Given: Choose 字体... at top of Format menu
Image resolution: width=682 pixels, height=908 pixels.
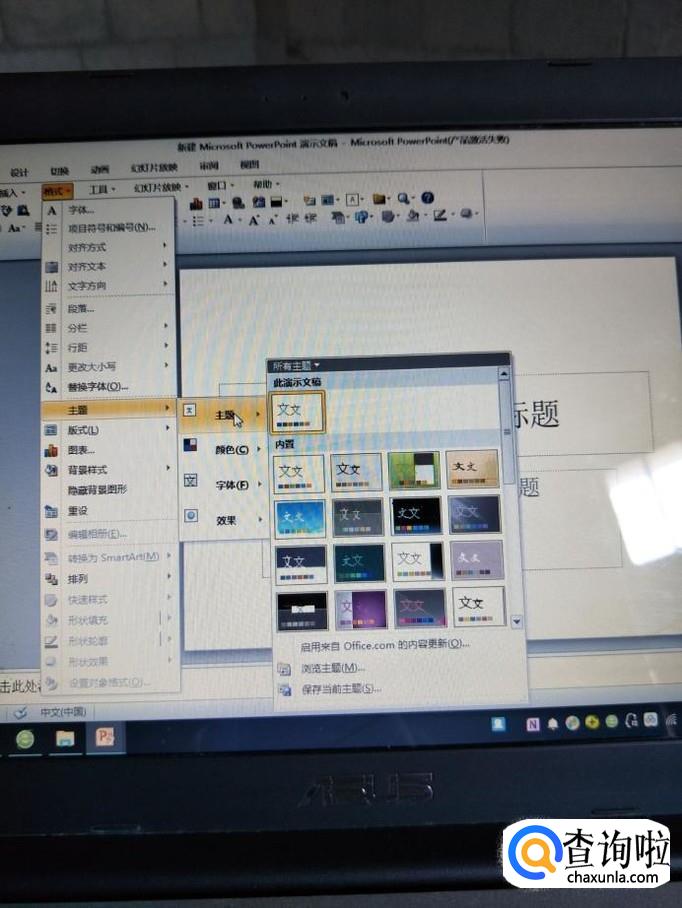Looking at the screenshot, I should click(109, 210).
